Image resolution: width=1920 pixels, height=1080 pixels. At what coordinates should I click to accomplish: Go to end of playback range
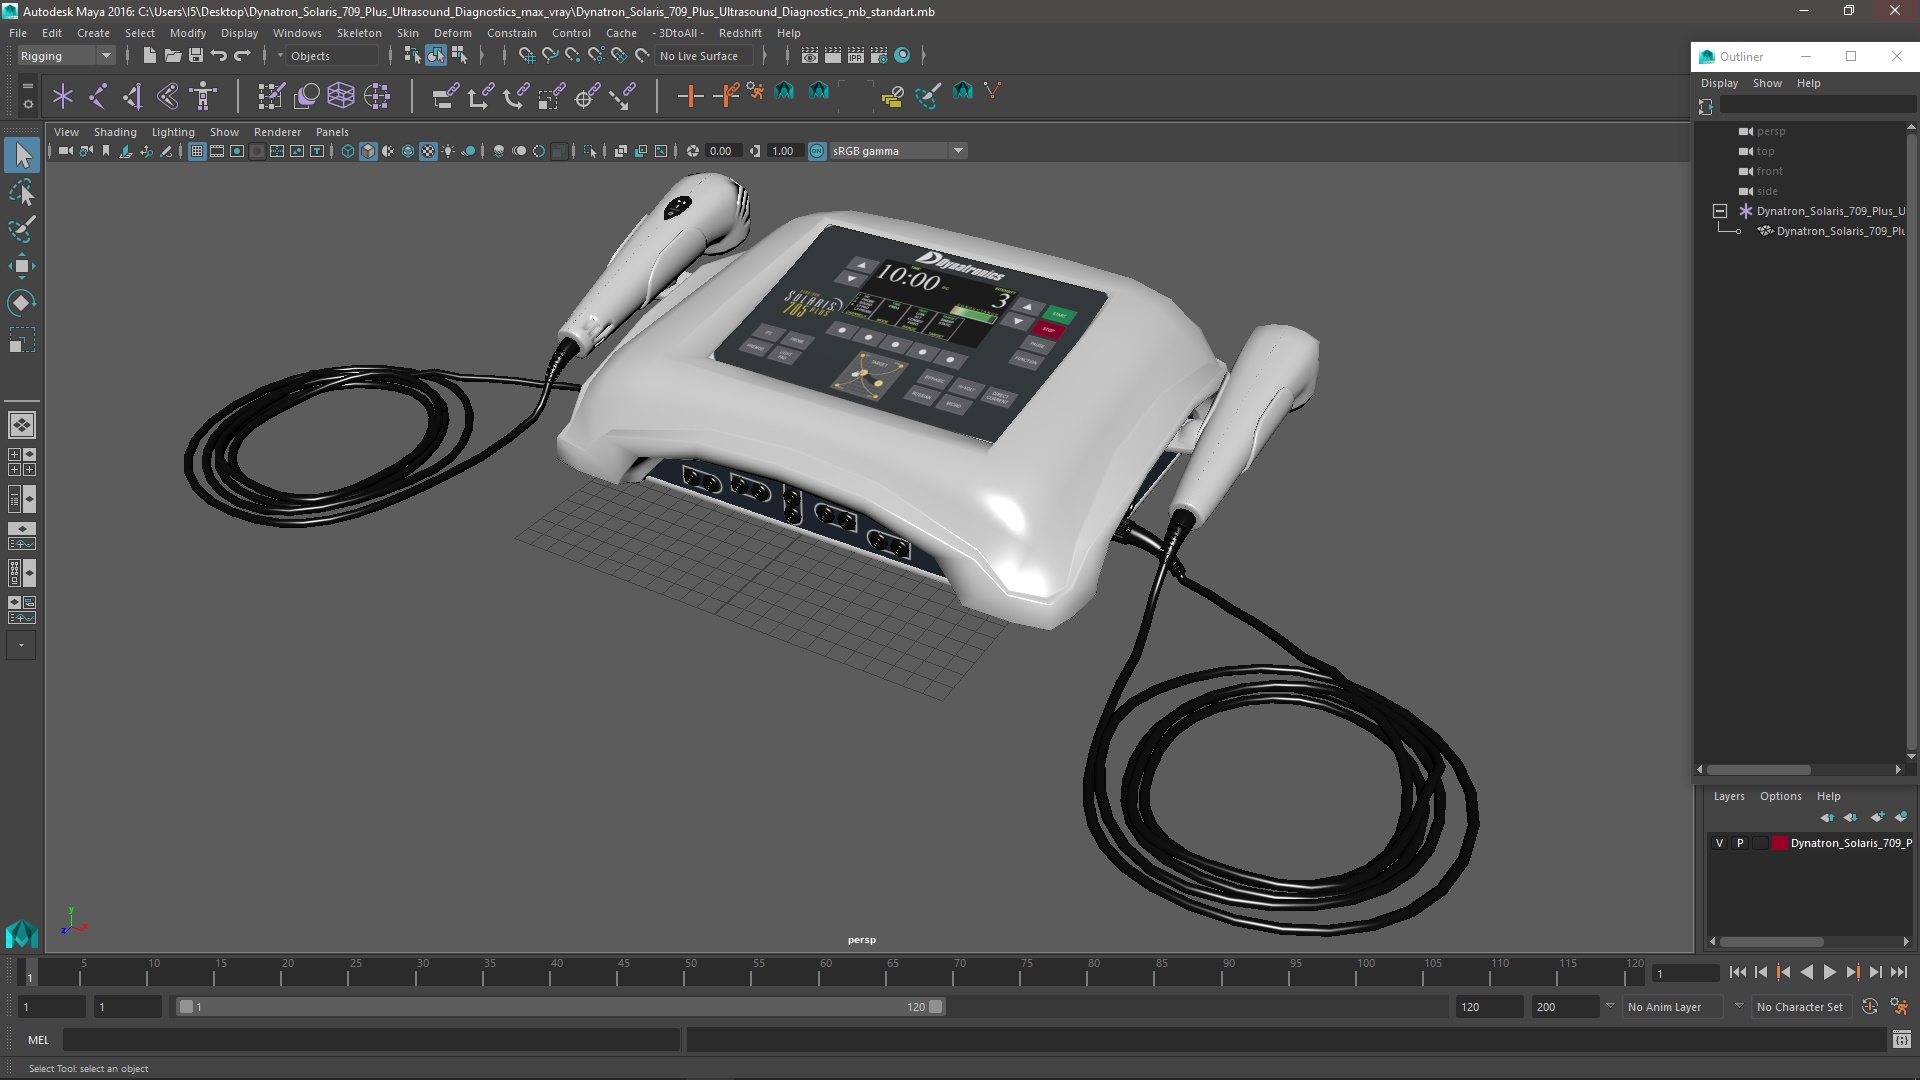pyautogui.click(x=1898, y=972)
